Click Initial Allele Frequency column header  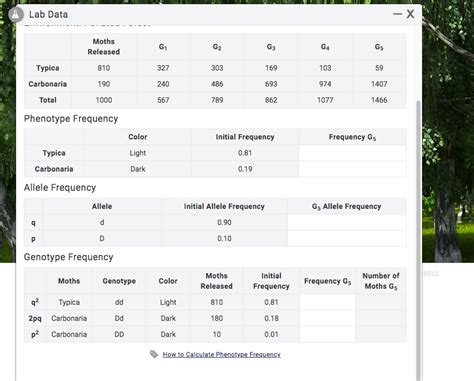[224, 206]
